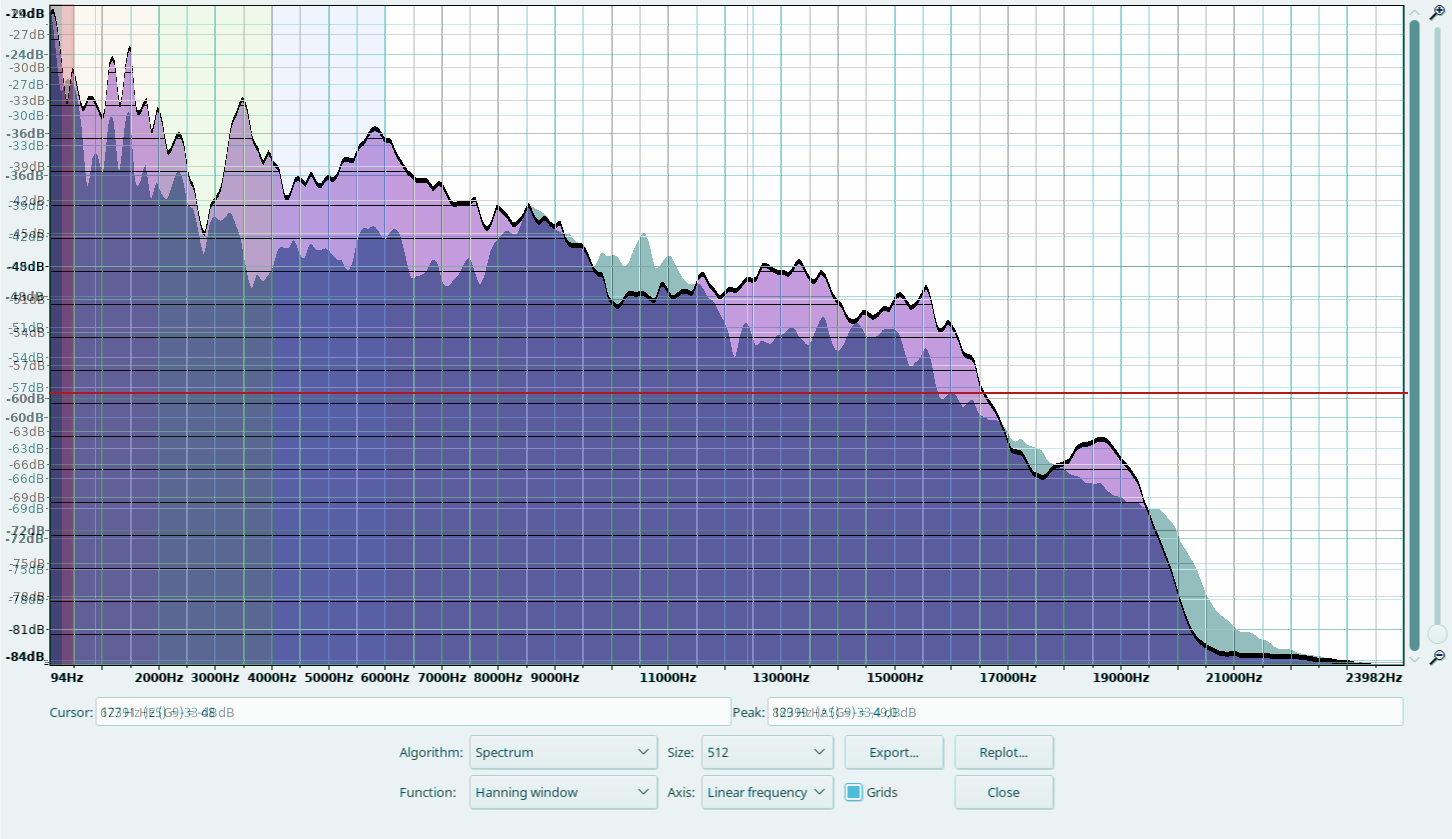
Task: Click the 19000Hz axis label
Action: [x=1120, y=677]
